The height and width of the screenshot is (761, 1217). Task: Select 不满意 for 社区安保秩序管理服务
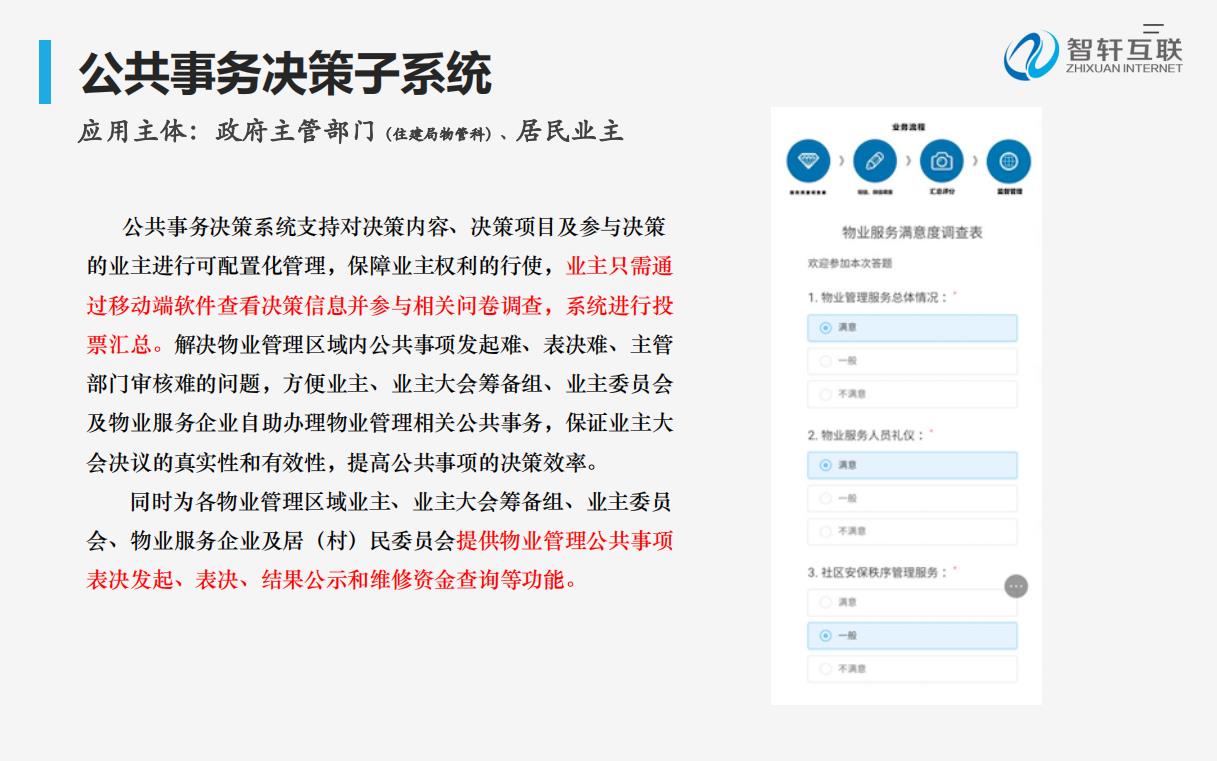click(912, 668)
